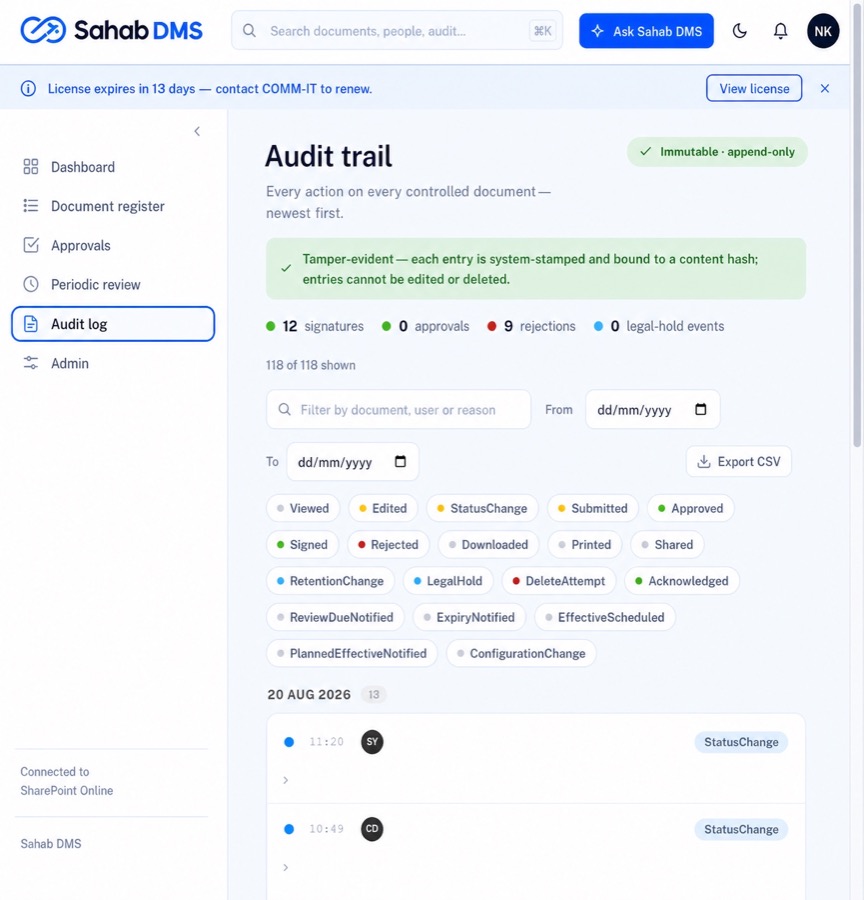This screenshot has height=900, width=864.
Task: Click the 9 rejections counter
Action: click(531, 326)
